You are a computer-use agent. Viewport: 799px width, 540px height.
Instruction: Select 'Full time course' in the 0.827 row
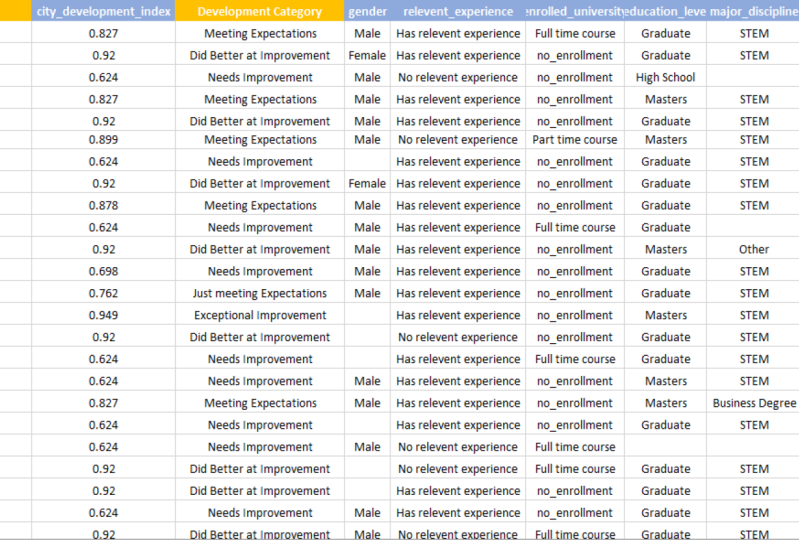coord(575,34)
